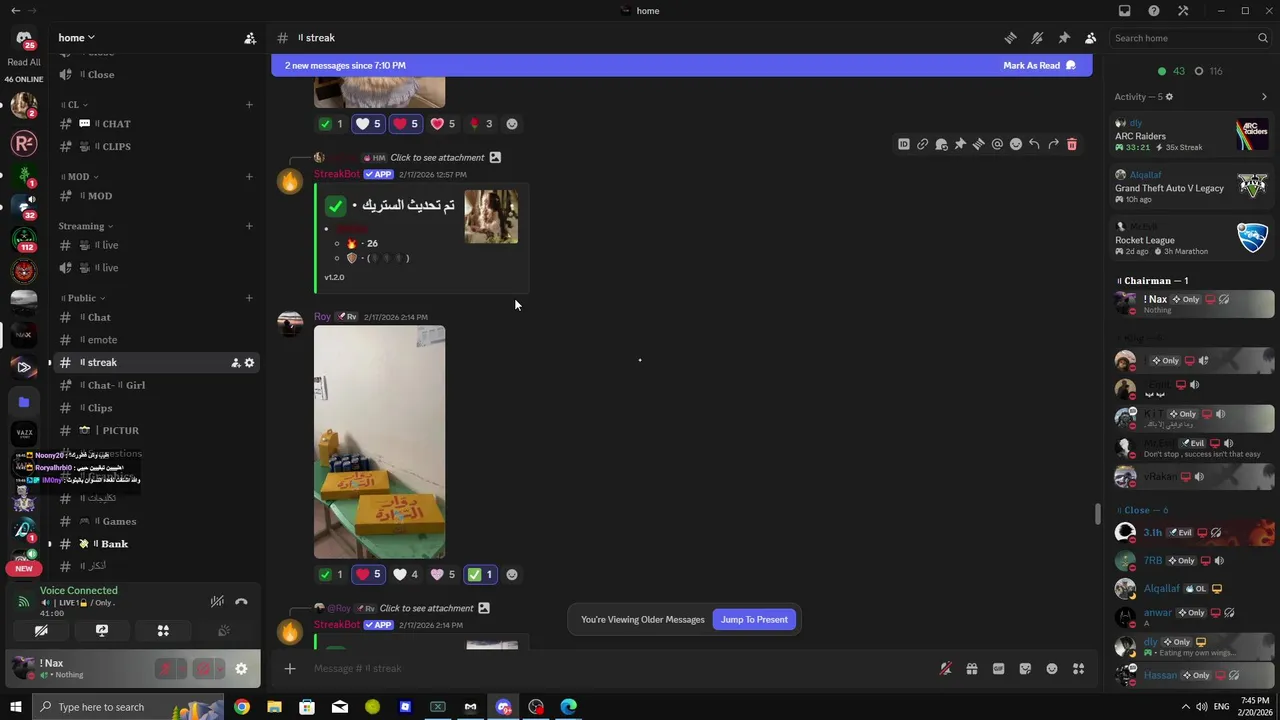Undeafen headphones in user panel
The width and height of the screenshot is (1280, 720).
(204, 669)
